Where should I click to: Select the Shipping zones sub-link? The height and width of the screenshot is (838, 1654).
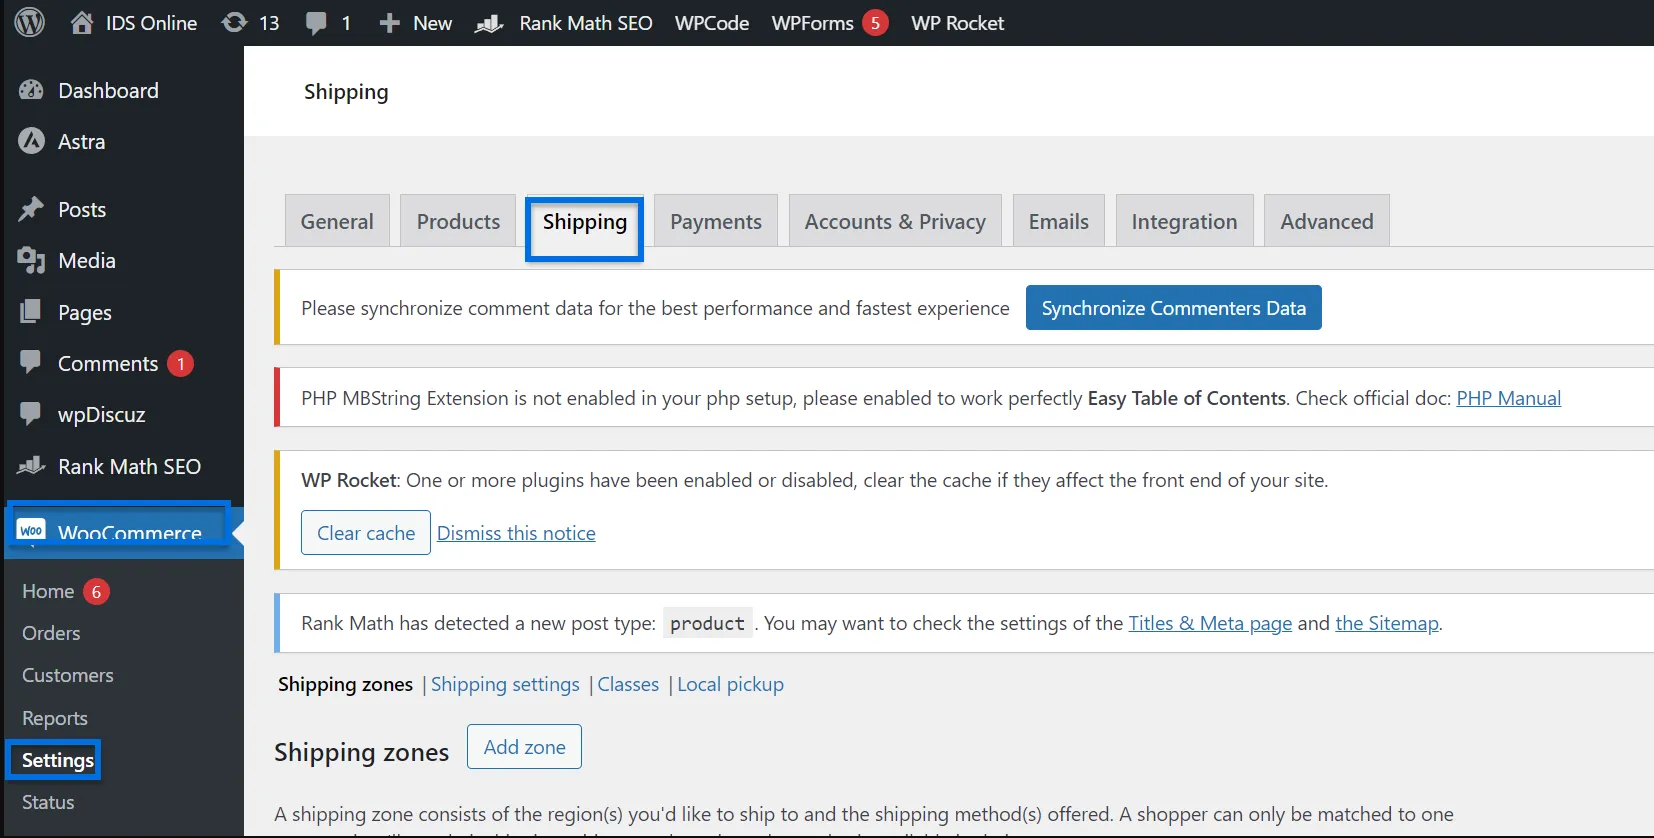pos(345,684)
